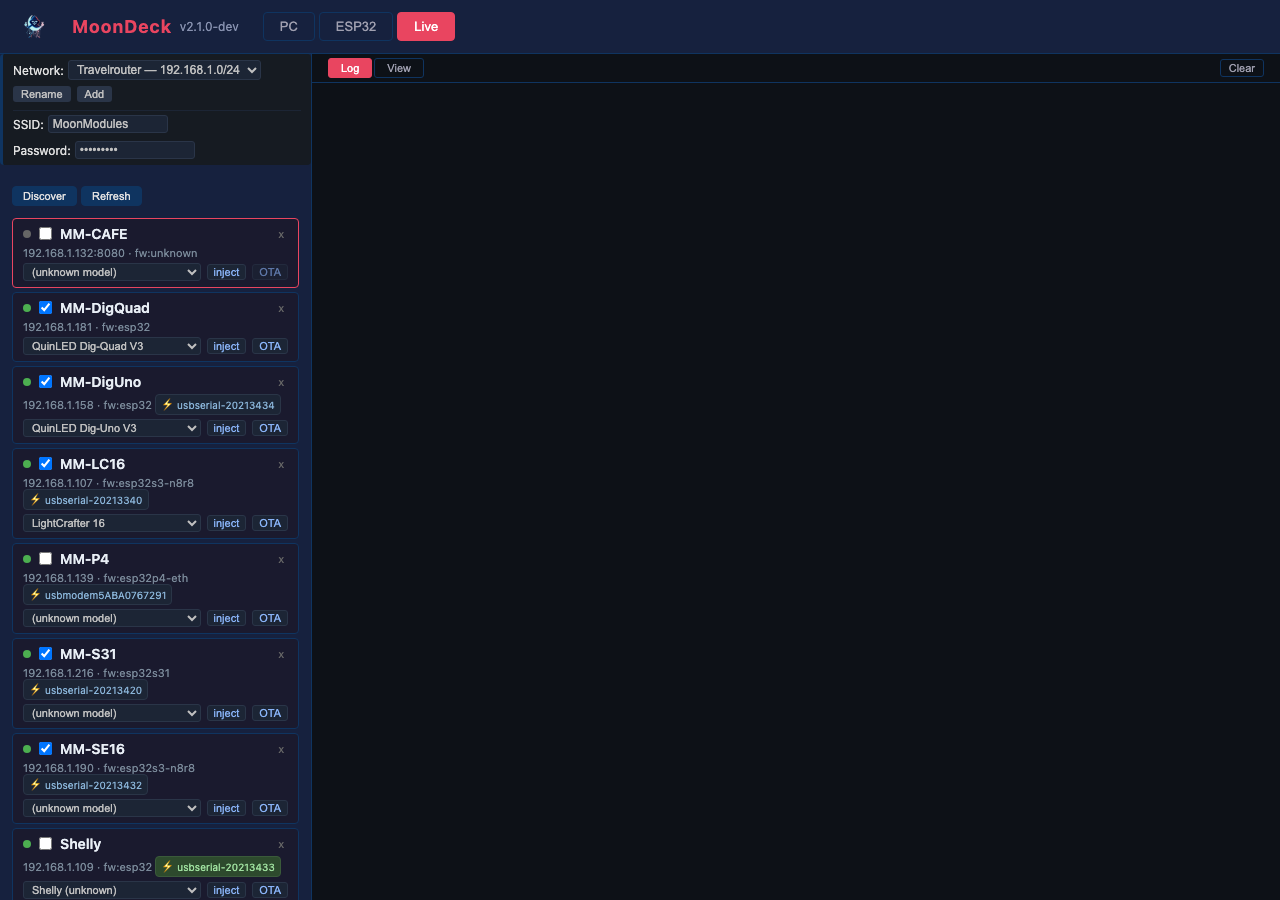Image resolution: width=1280 pixels, height=900 pixels.
Task: Check the MM-CAFE device checkbox
Action: pos(45,234)
